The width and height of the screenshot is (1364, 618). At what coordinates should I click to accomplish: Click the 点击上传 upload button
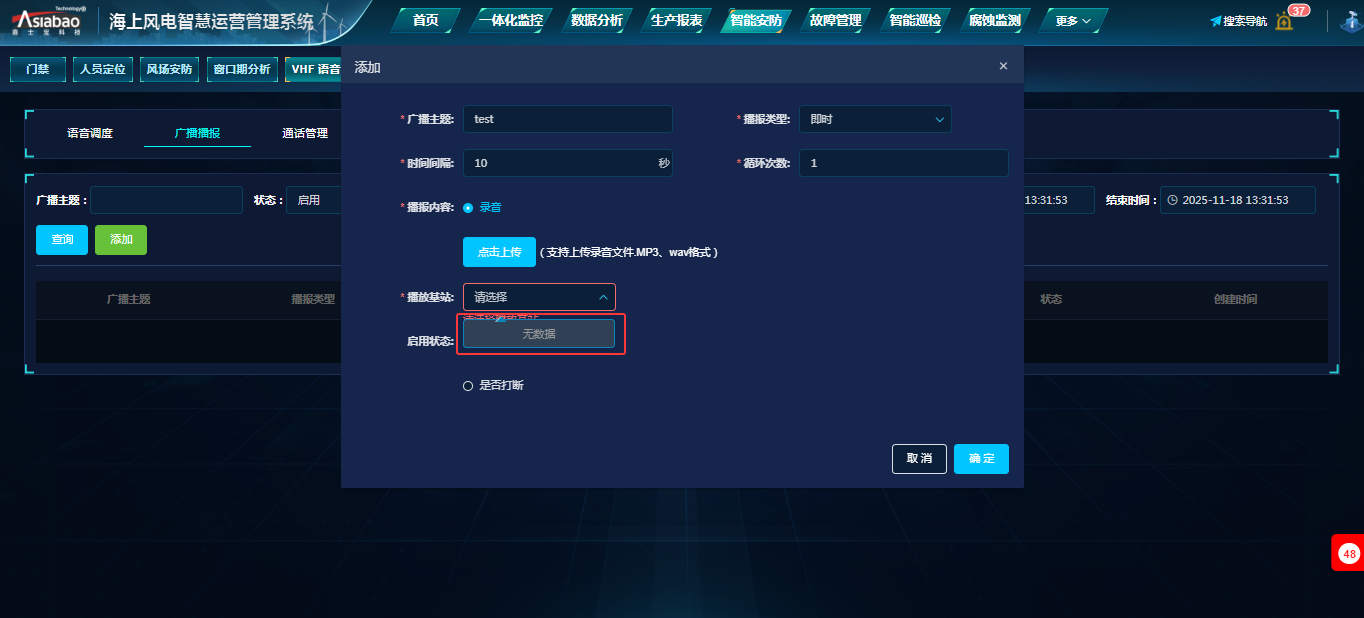click(499, 252)
